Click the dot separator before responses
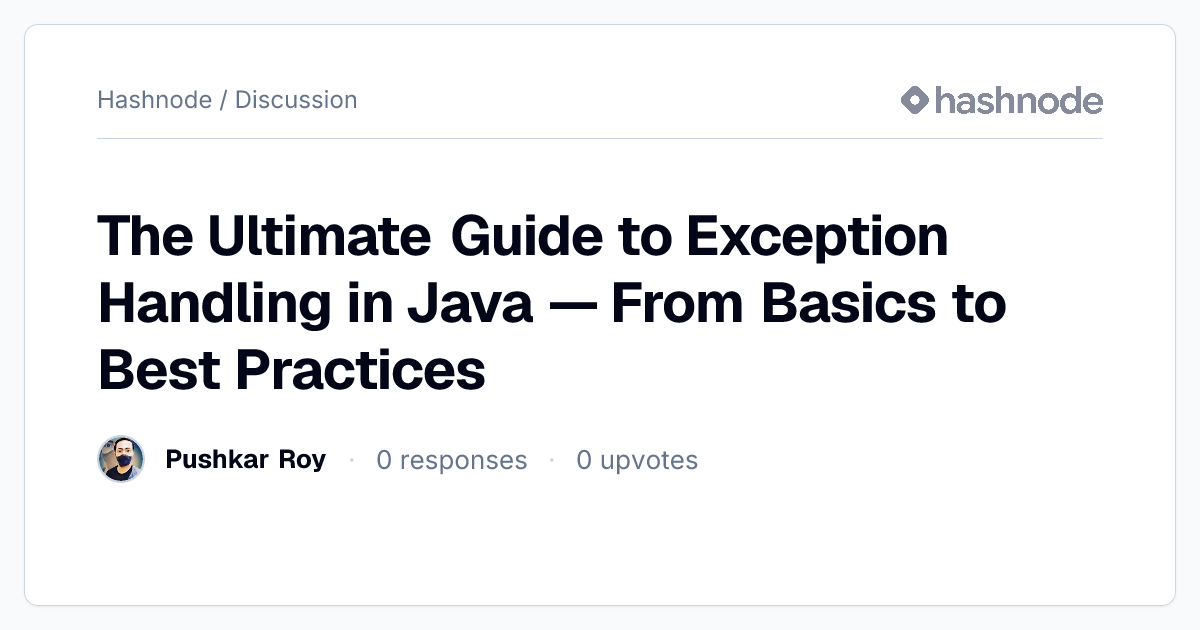This screenshot has height=630, width=1200. click(351, 460)
